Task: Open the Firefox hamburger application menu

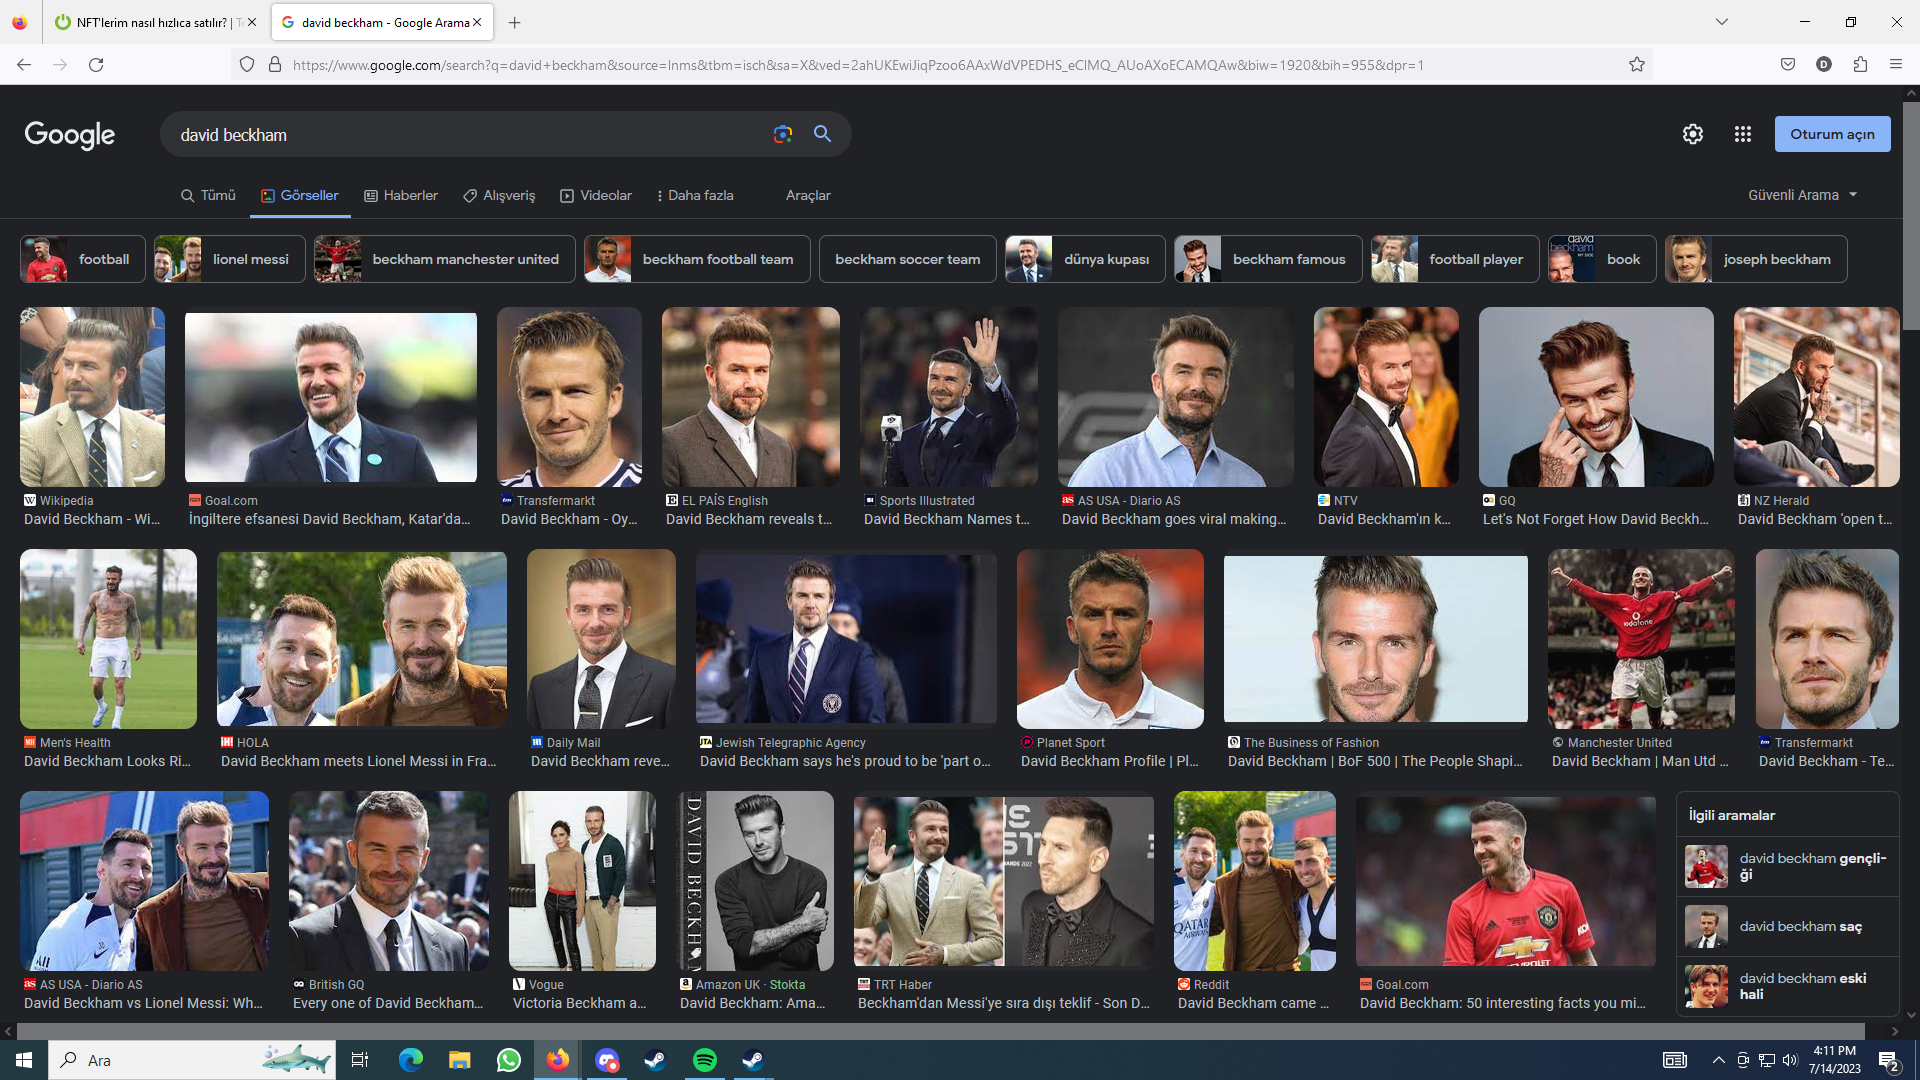Action: coord(1895,65)
